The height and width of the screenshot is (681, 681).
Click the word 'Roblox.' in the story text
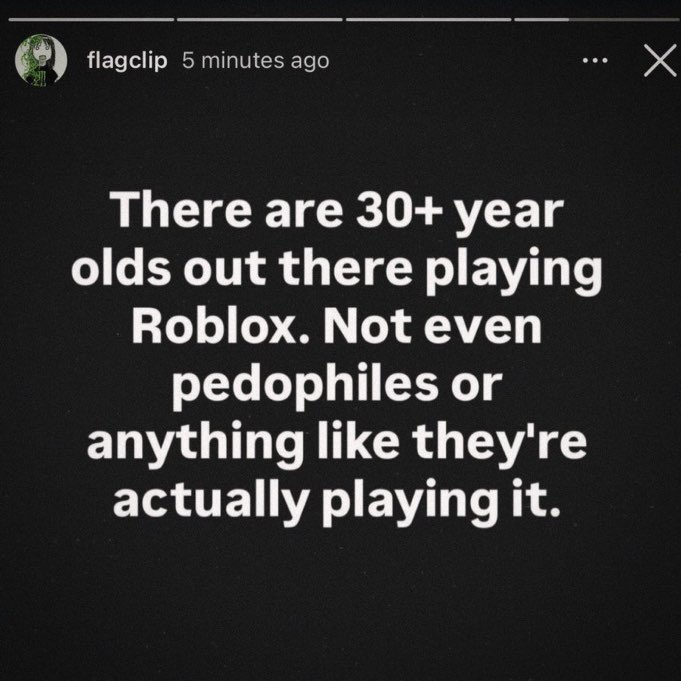click(221, 327)
